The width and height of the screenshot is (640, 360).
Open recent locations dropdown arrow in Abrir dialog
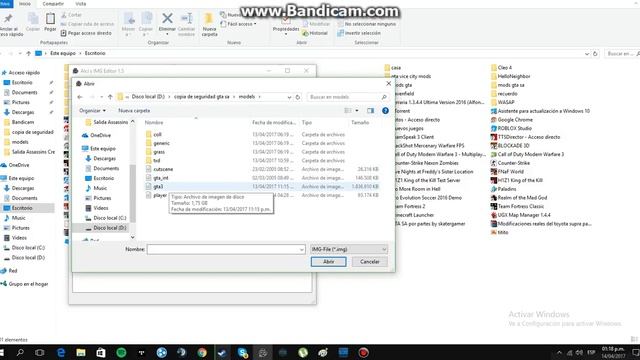[x=101, y=97]
